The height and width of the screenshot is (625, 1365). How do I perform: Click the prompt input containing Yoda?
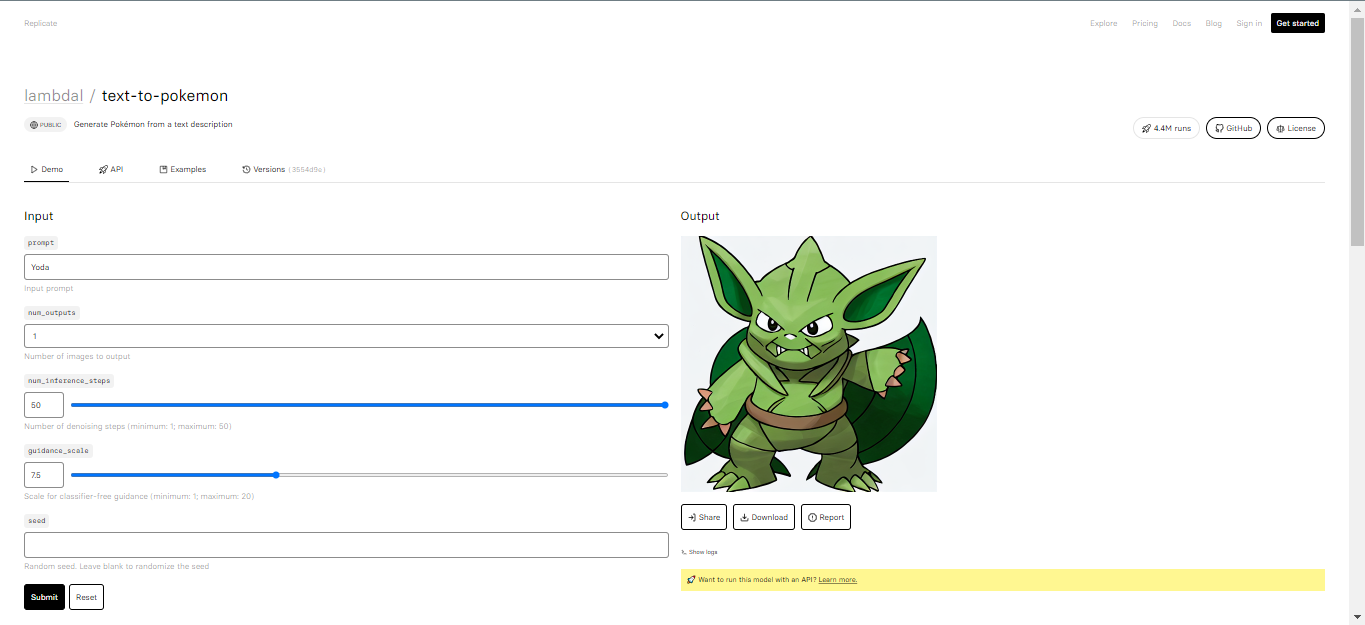tap(346, 267)
